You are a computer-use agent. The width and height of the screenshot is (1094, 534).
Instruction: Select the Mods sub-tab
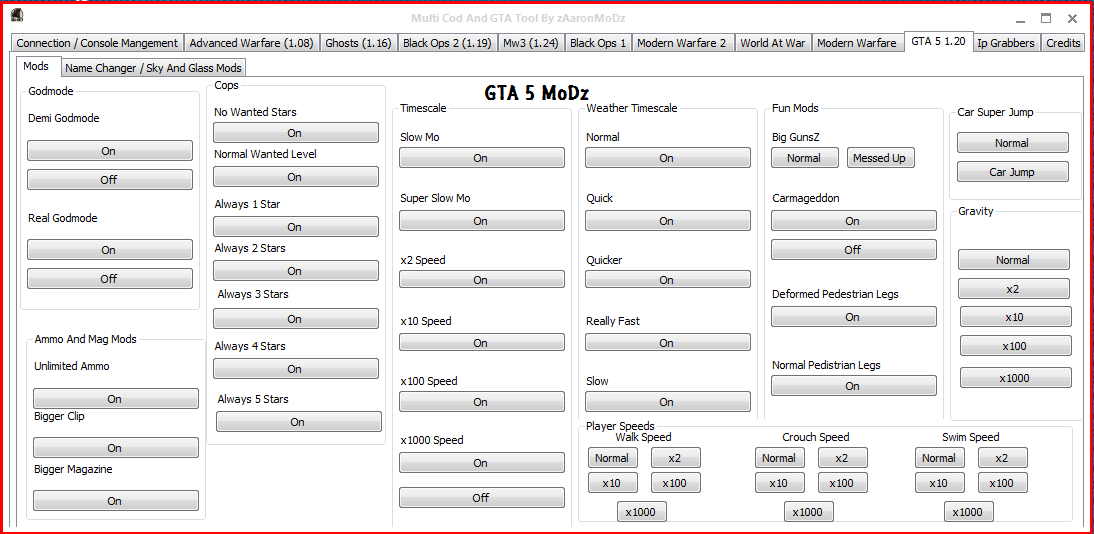coord(36,66)
